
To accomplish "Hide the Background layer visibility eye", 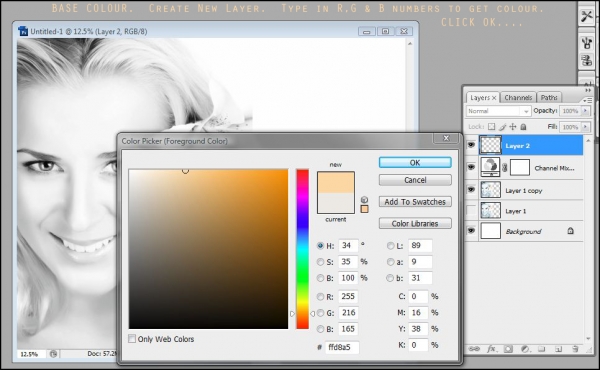I will pyautogui.click(x=471, y=231).
